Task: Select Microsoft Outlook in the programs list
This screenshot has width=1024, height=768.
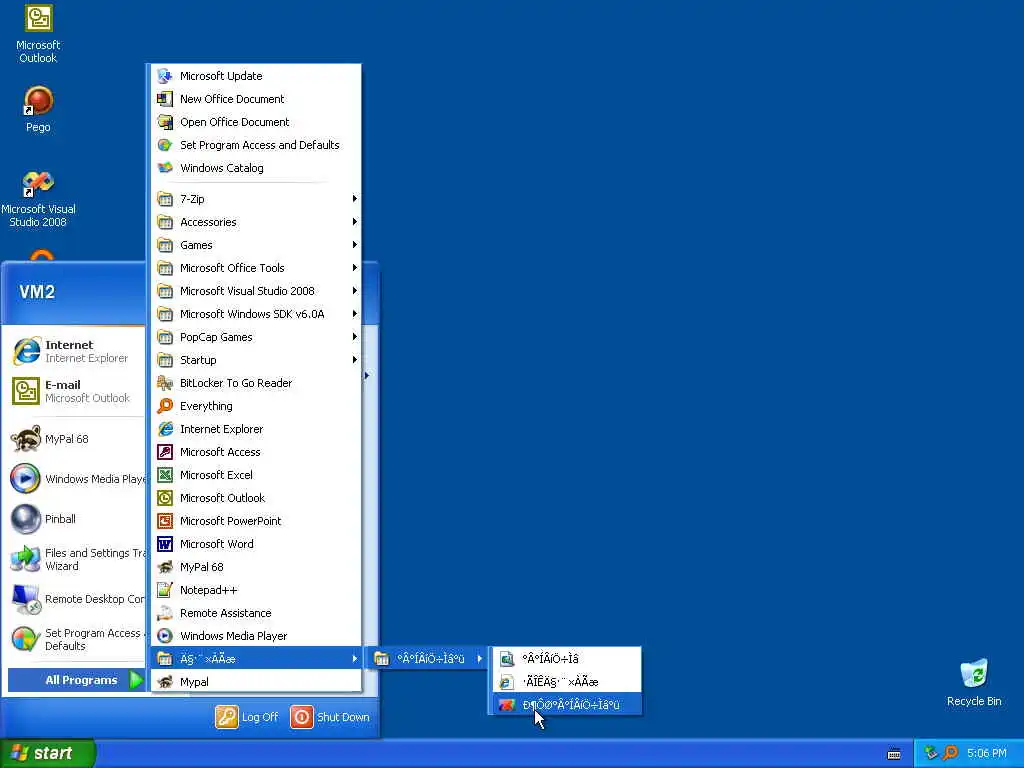Action: click(x=256, y=498)
